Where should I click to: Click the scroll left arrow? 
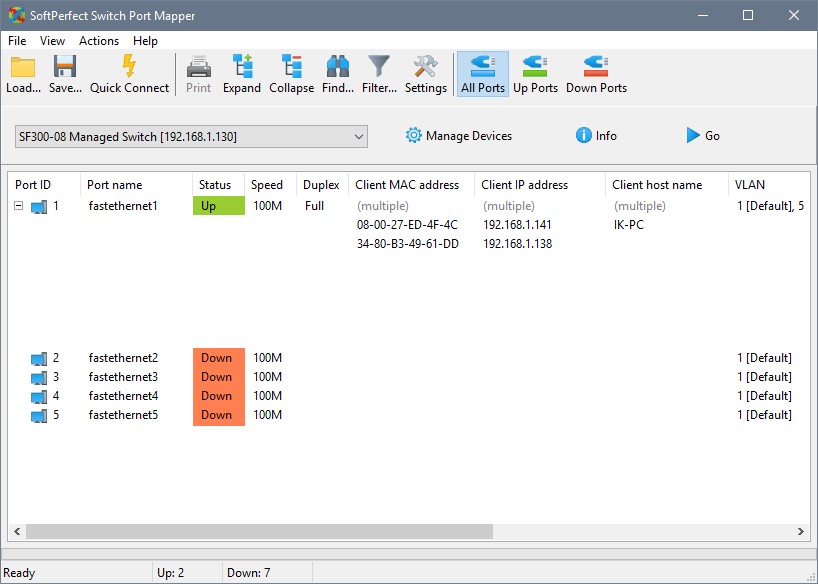click(17, 531)
